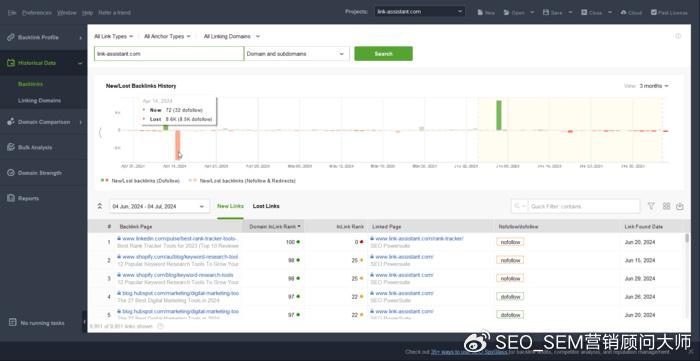
Task: Click the tall green bar in chart
Action: pos(499,115)
